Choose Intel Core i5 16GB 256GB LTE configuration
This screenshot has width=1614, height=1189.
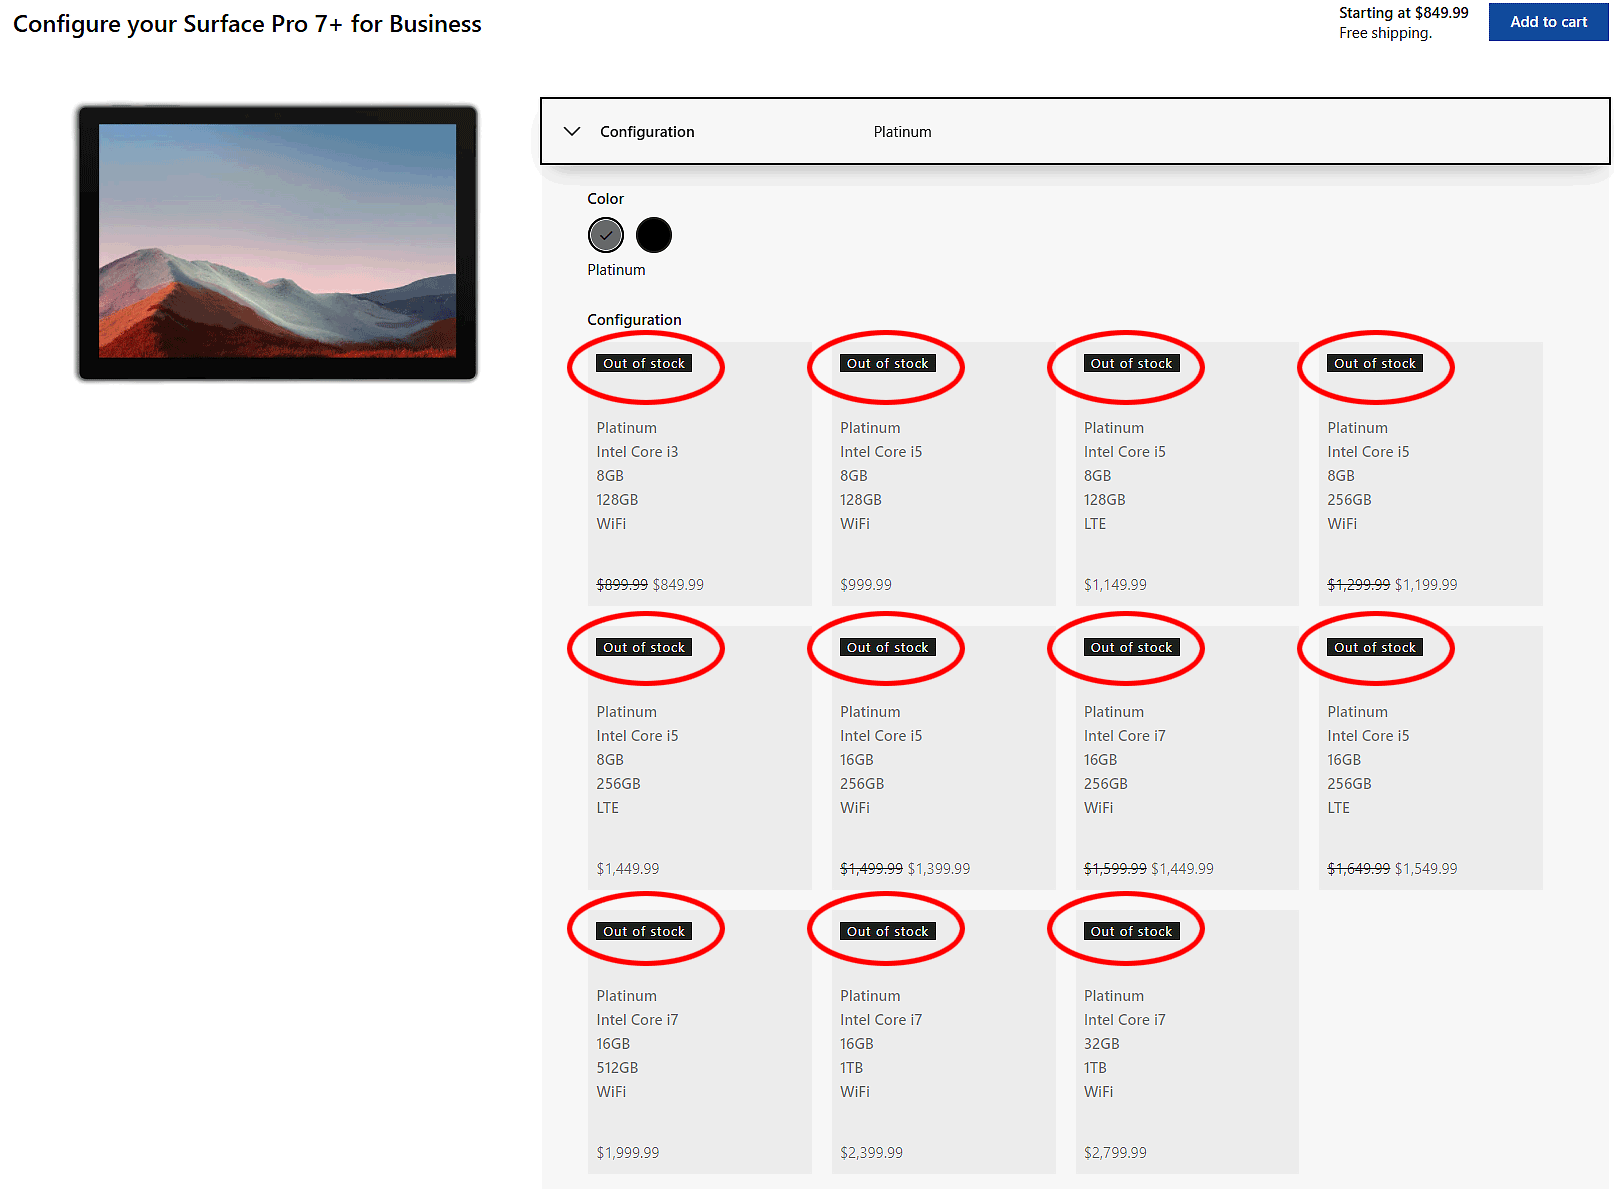coord(1430,758)
